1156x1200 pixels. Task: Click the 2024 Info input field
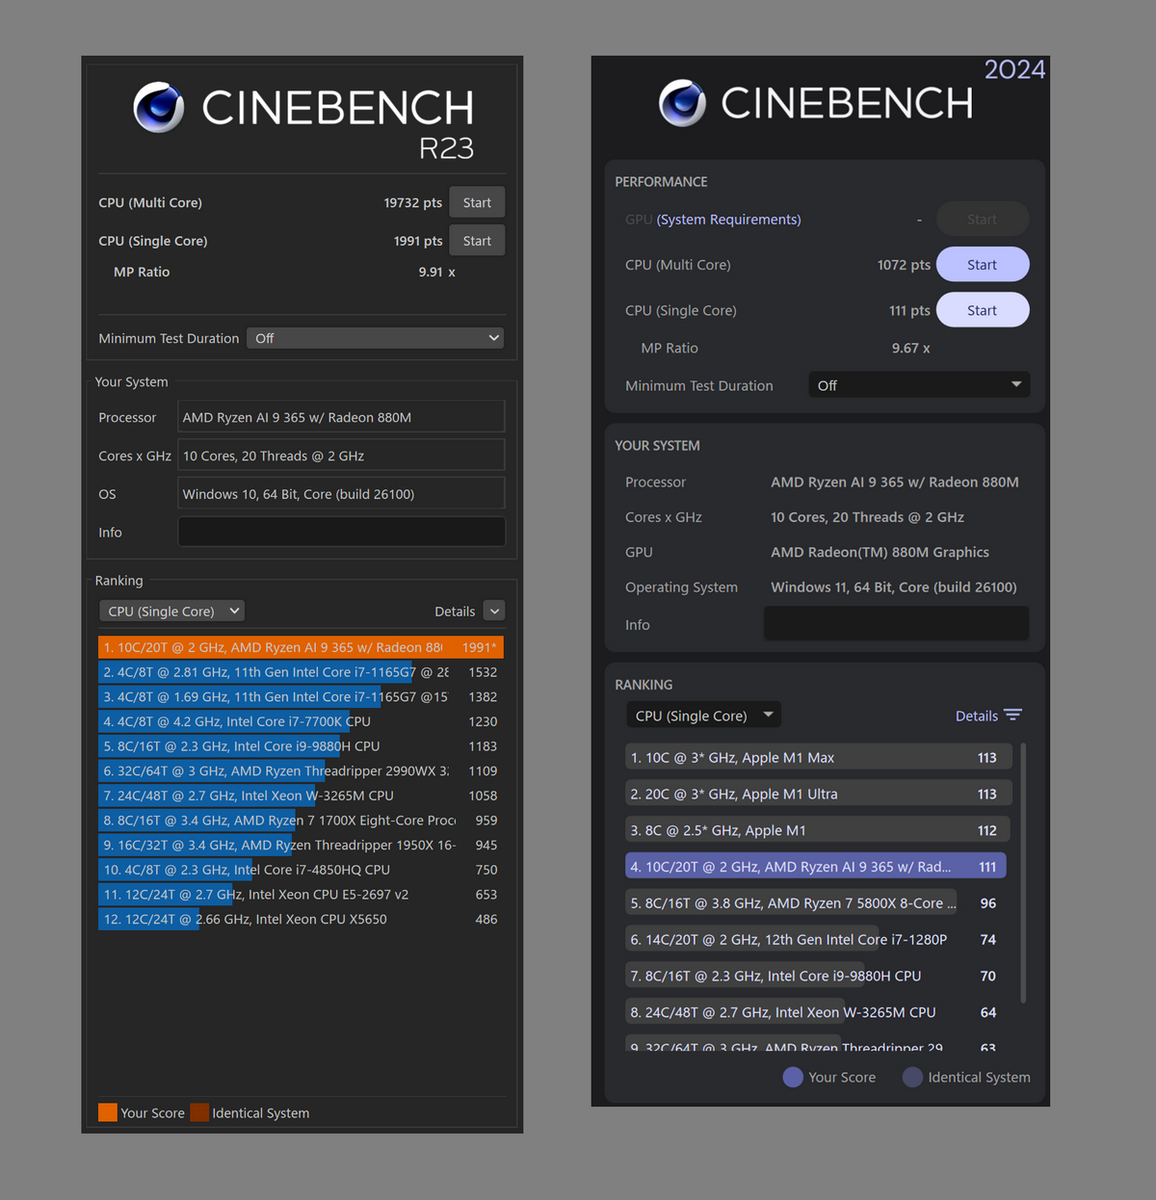(896, 624)
